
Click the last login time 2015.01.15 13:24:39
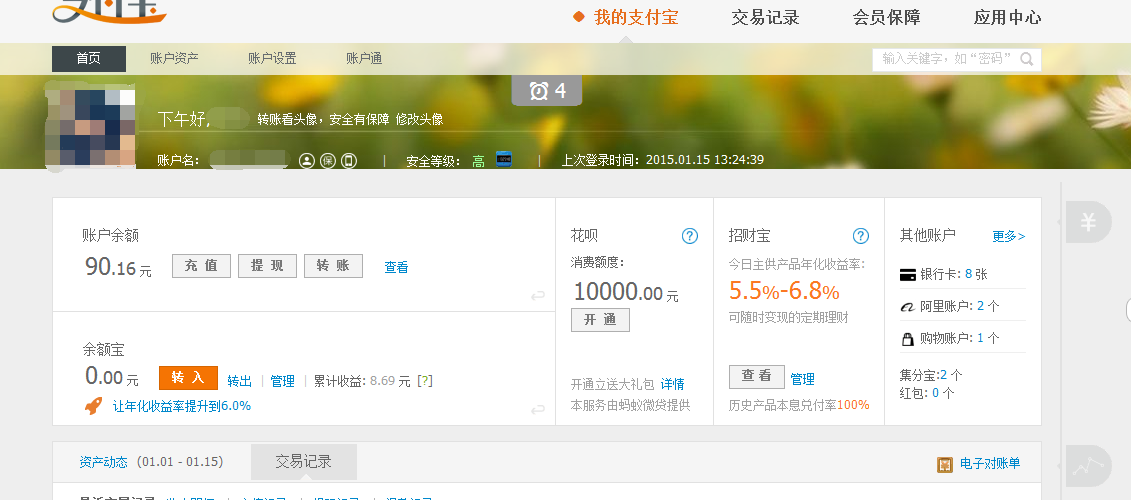(x=705, y=160)
